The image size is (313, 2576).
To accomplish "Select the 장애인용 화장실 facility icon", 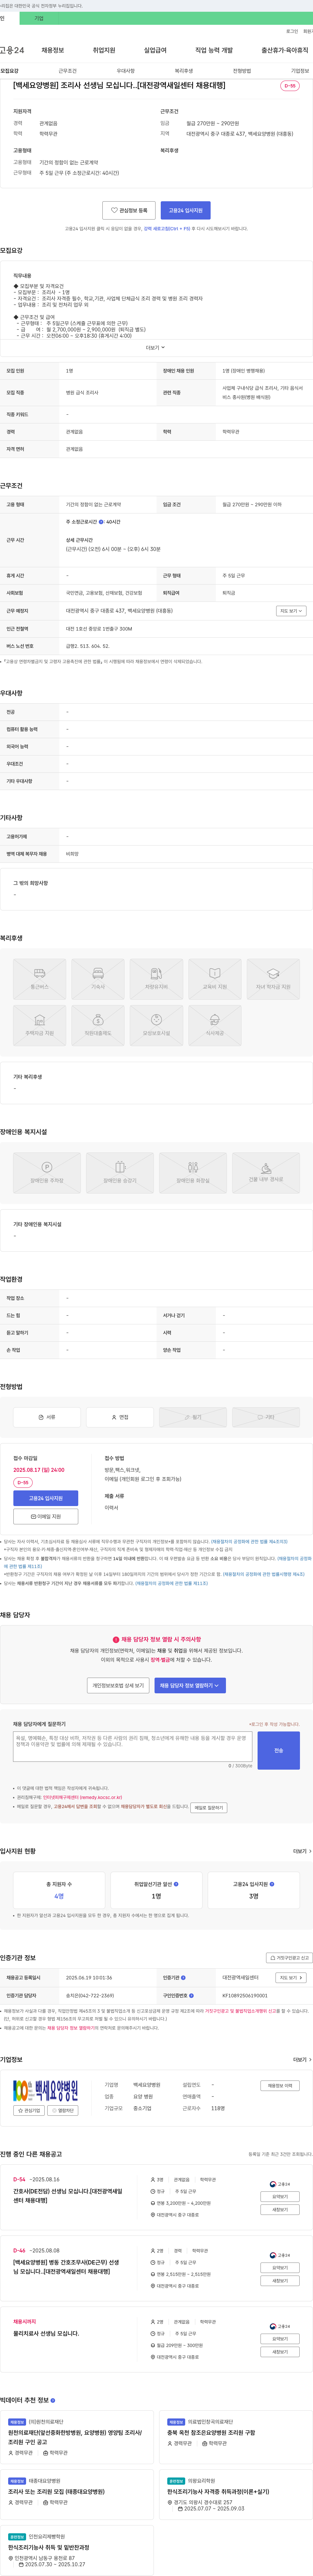I will click(193, 1173).
